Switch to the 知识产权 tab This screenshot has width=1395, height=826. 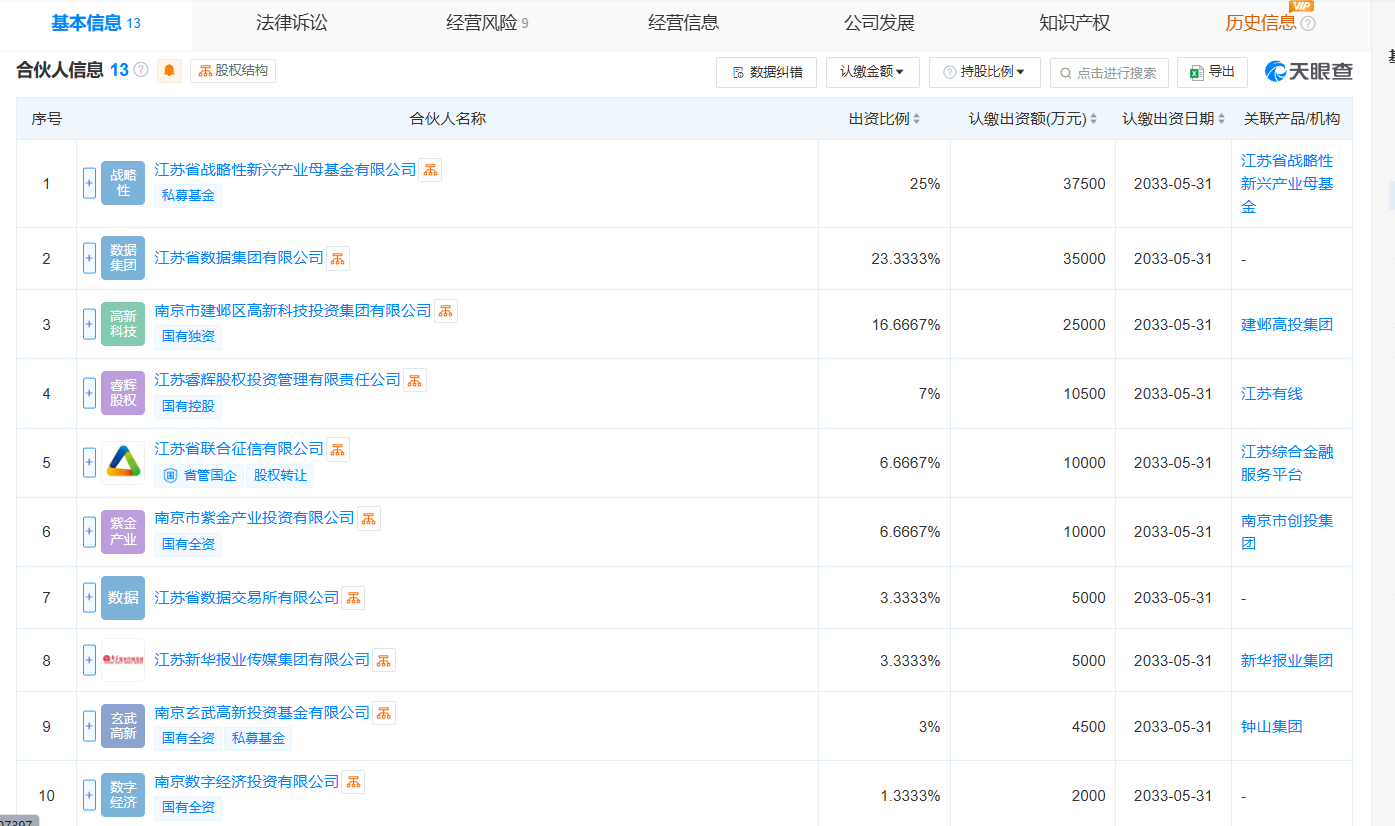point(1075,23)
